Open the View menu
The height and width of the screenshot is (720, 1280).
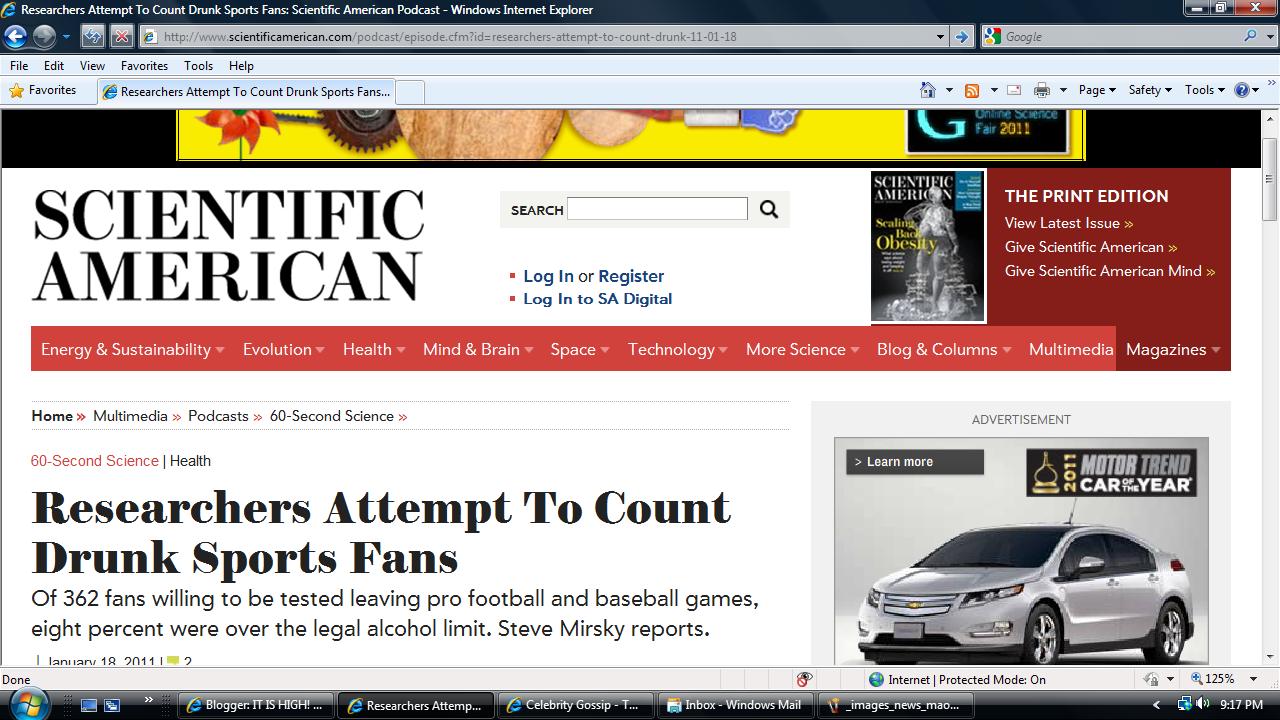(92, 65)
